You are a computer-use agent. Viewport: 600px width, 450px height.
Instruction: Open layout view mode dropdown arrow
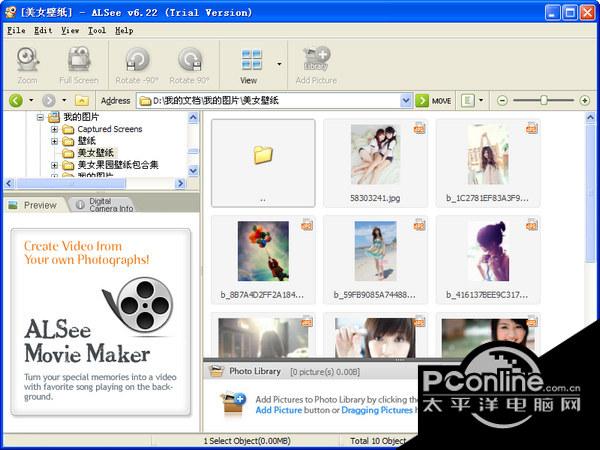(481, 100)
